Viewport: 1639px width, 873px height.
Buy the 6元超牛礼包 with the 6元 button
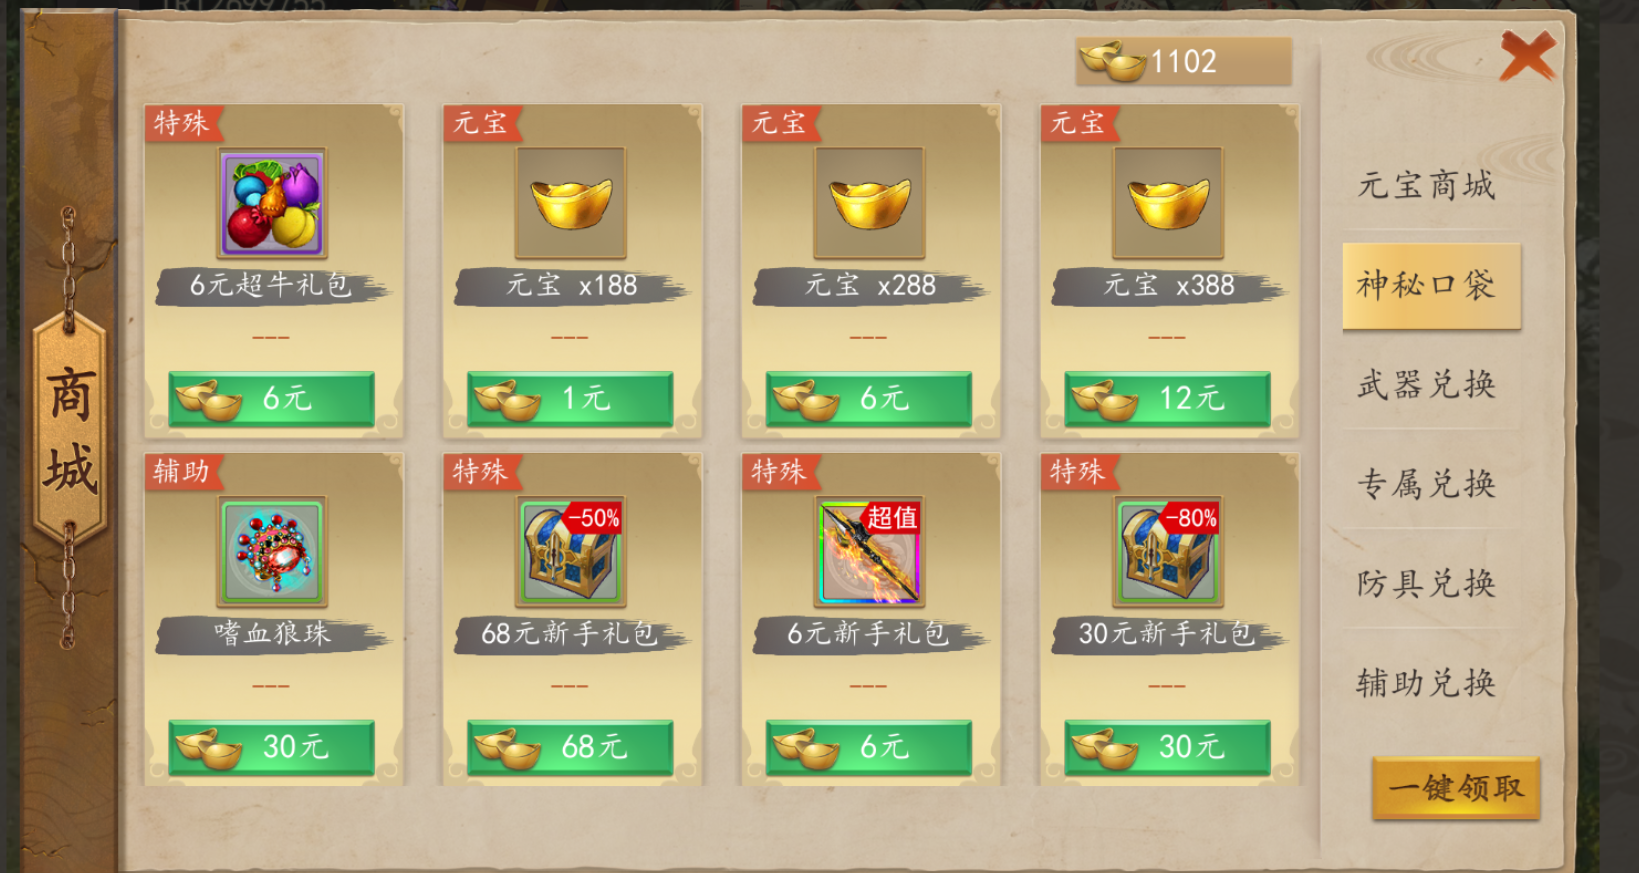coord(271,399)
